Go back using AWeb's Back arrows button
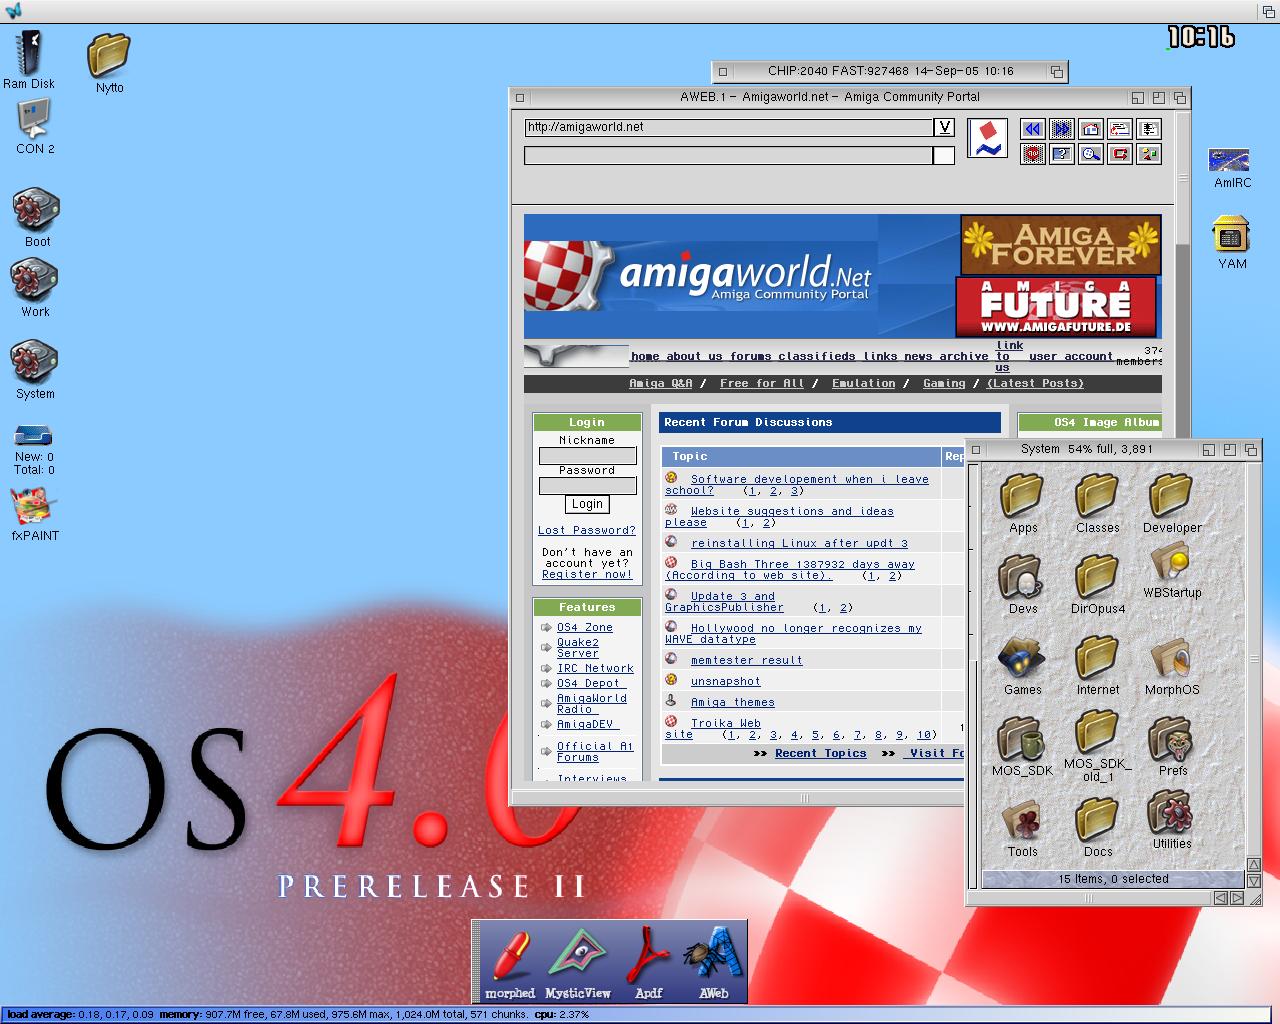The height and width of the screenshot is (1024, 1280). coord(1032,129)
